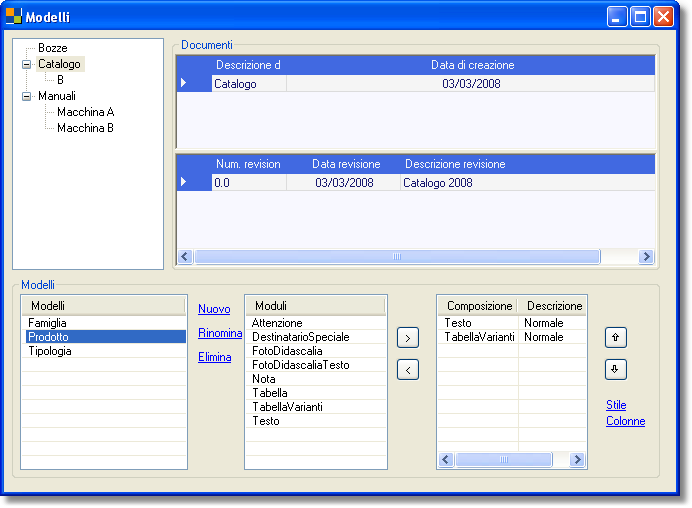Select the Catalogo tree item
The width and height of the screenshot is (692, 508).
click(x=59, y=64)
